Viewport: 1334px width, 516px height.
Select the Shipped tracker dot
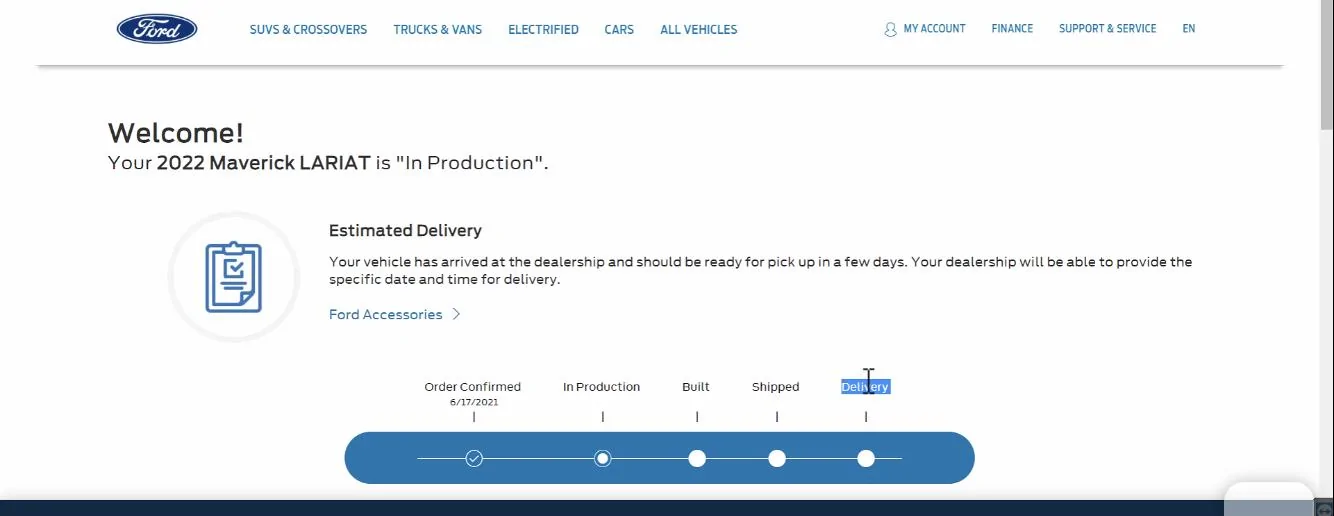point(777,458)
